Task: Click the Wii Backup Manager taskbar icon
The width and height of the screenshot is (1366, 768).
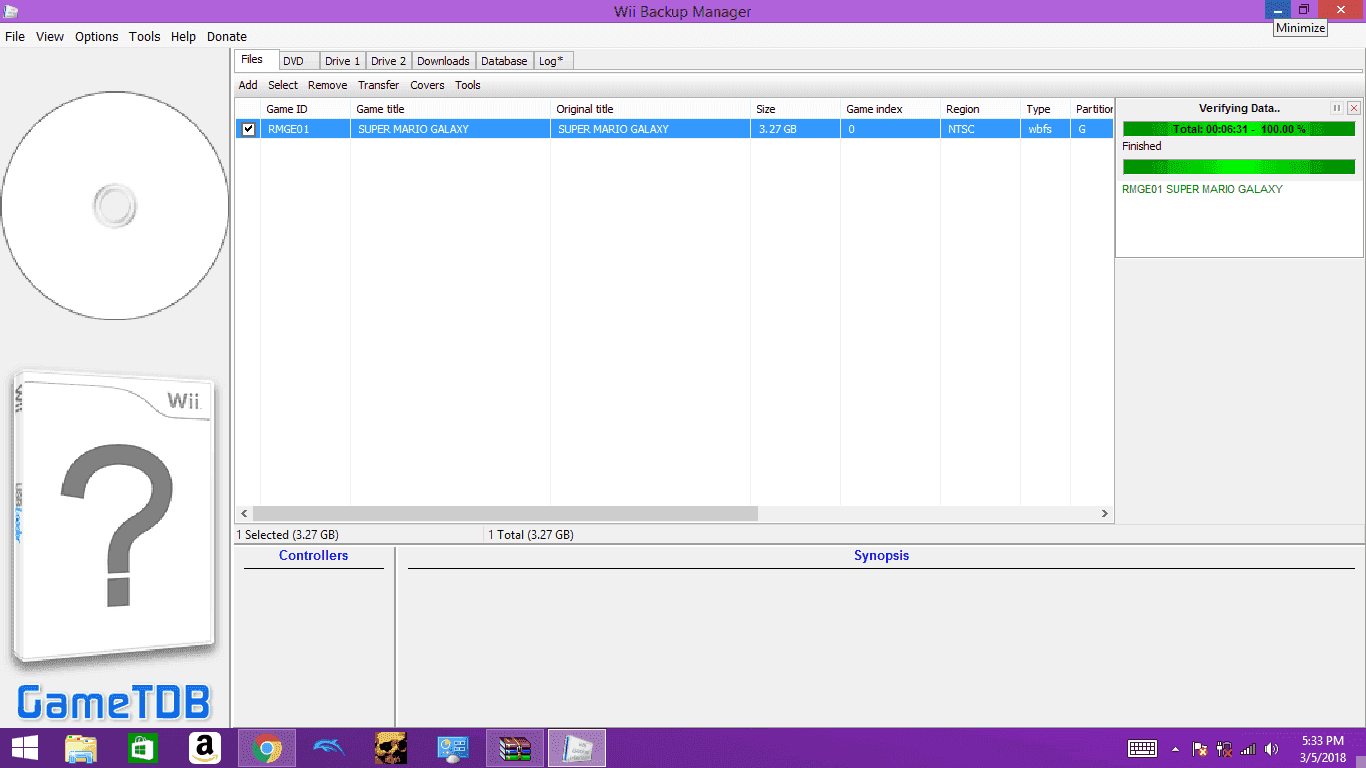Action: [577, 748]
